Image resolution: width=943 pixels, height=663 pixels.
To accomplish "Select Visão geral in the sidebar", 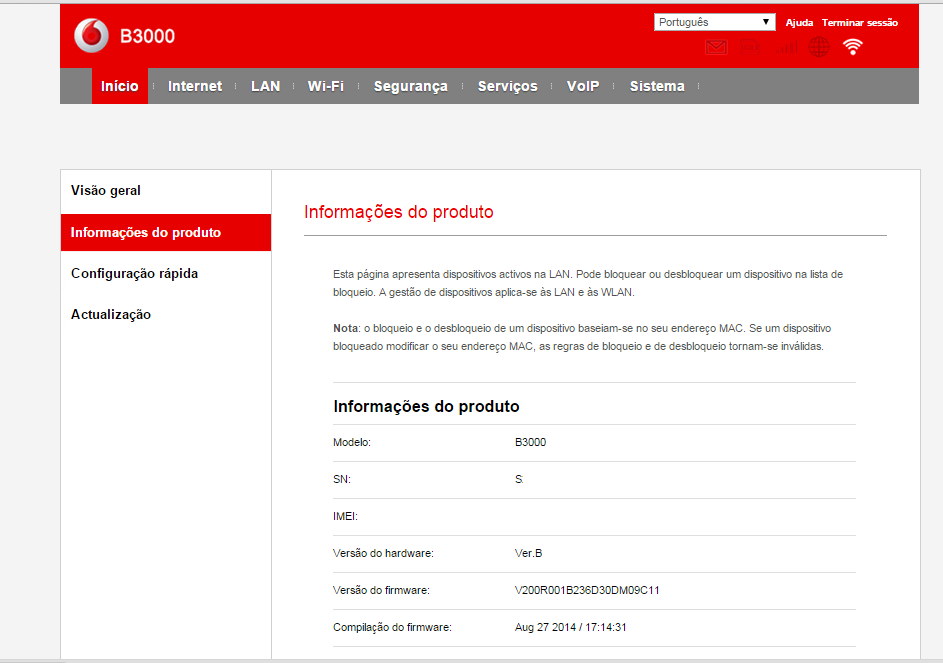I will pos(105,190).
